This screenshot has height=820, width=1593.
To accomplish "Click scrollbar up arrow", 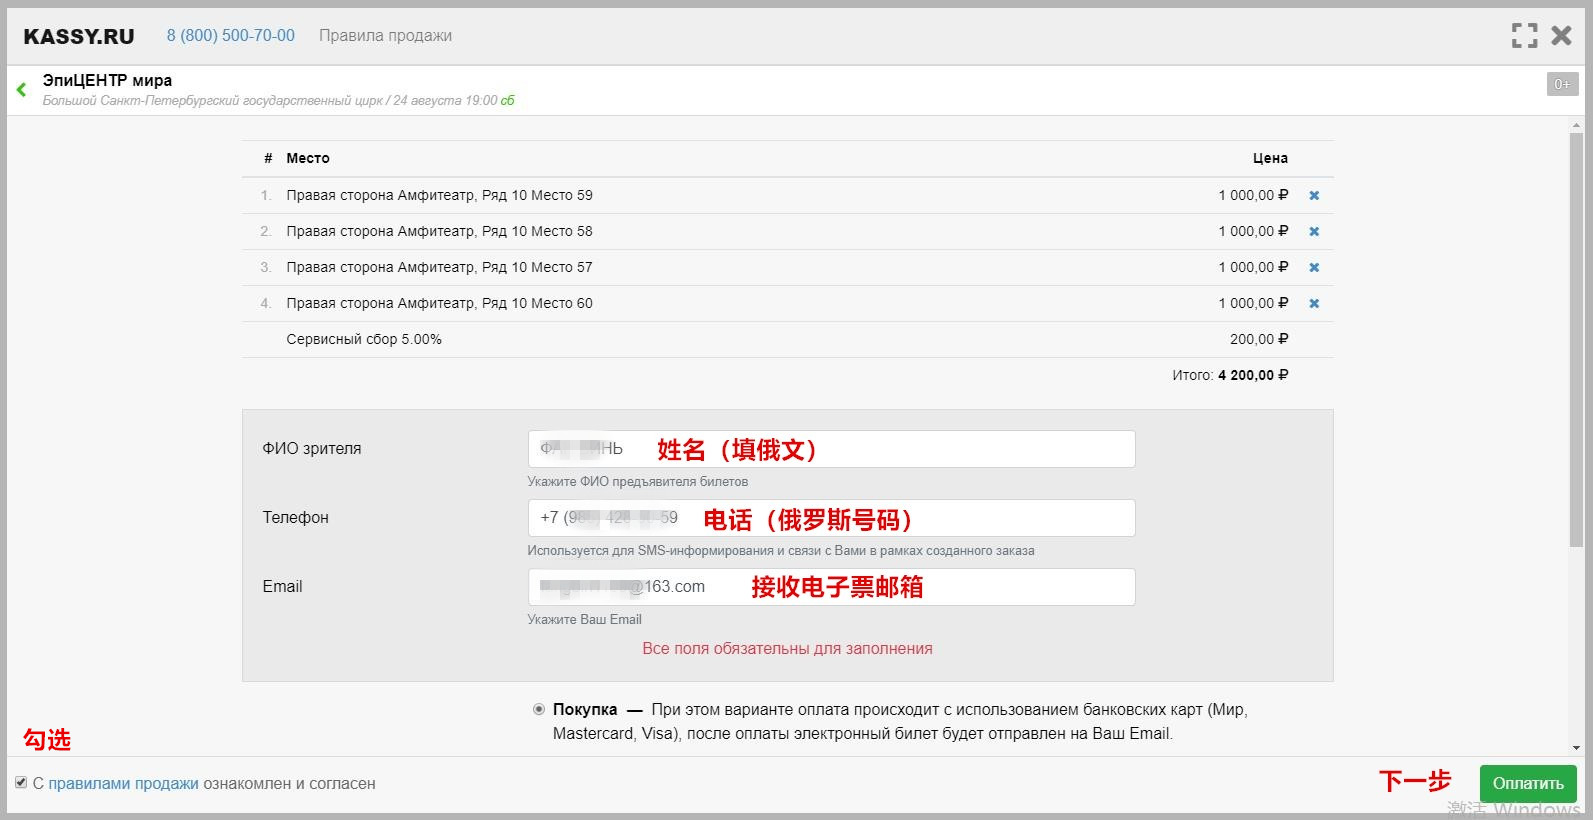I will (1576, 125).
